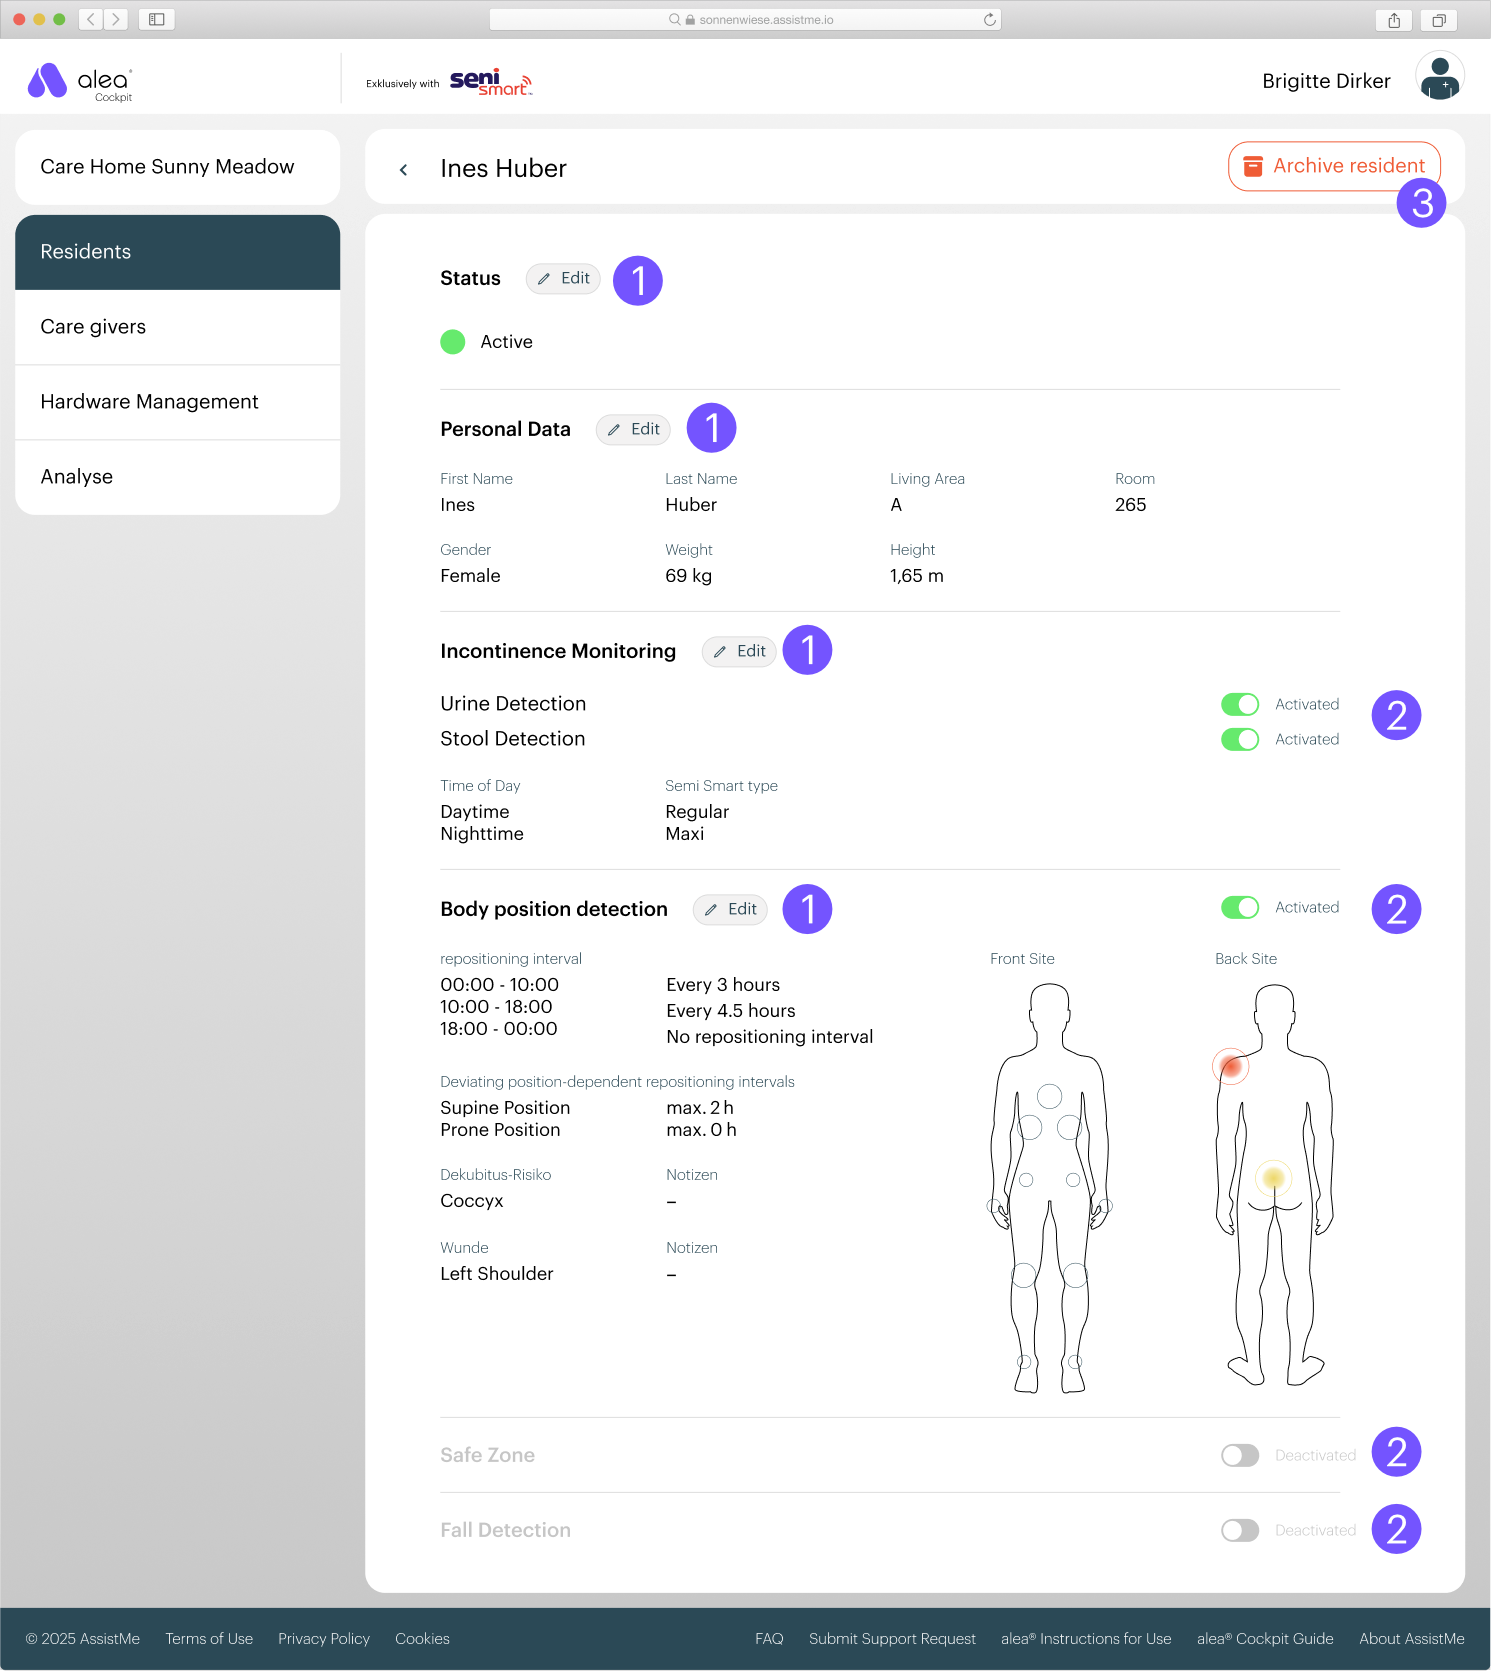Disable the Urine Detection toggle

tap(1240, 705)
